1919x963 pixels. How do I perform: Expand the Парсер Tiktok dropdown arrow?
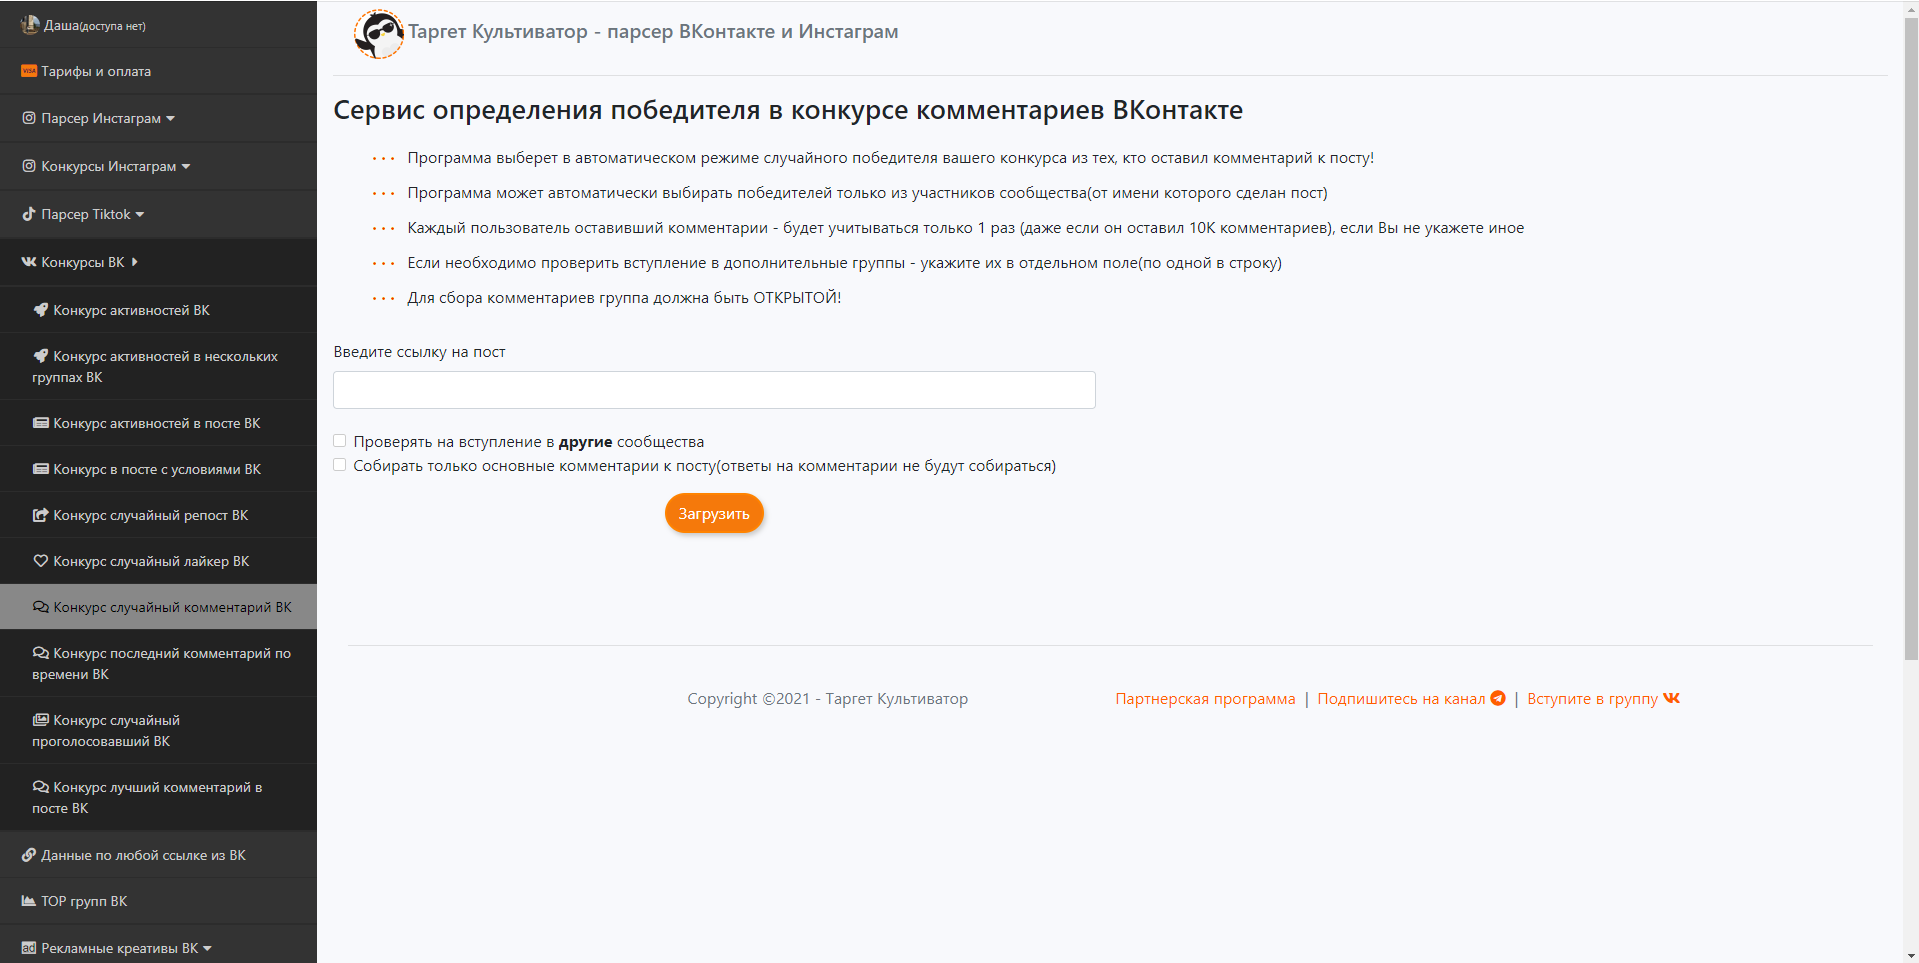(x=140, y=215)
